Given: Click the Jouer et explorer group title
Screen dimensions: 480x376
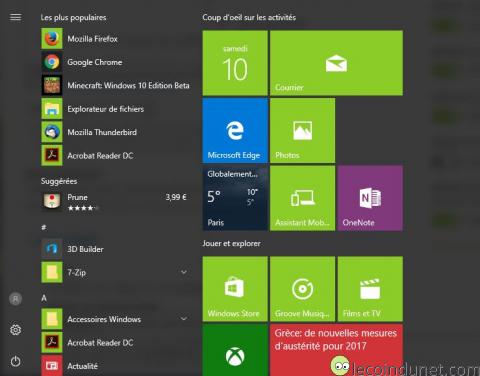Looking at the screenshot, I should (232, 244).
